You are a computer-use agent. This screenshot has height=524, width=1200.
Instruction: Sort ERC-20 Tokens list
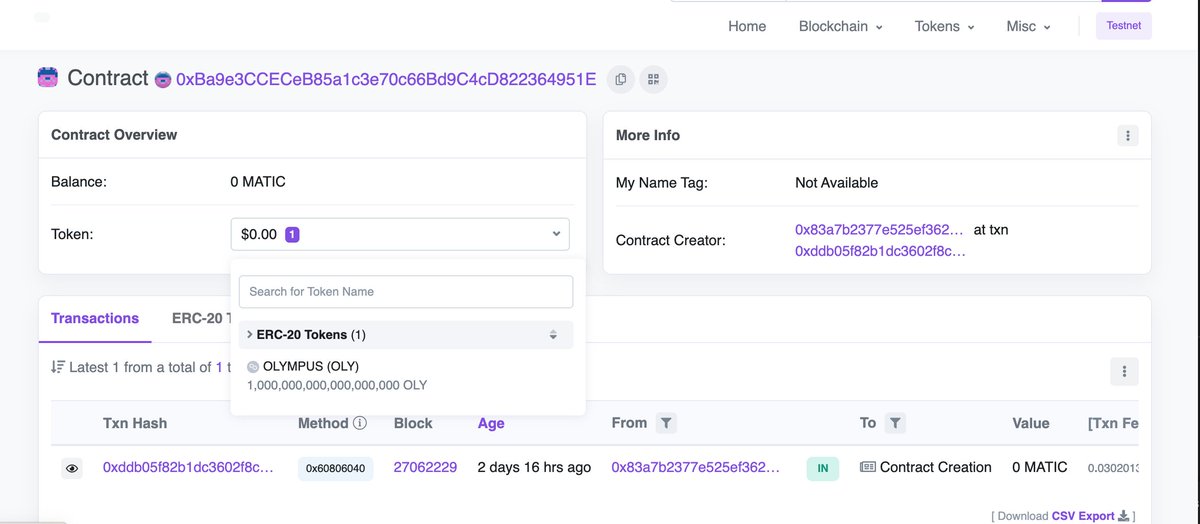click(x=553, y=335)
